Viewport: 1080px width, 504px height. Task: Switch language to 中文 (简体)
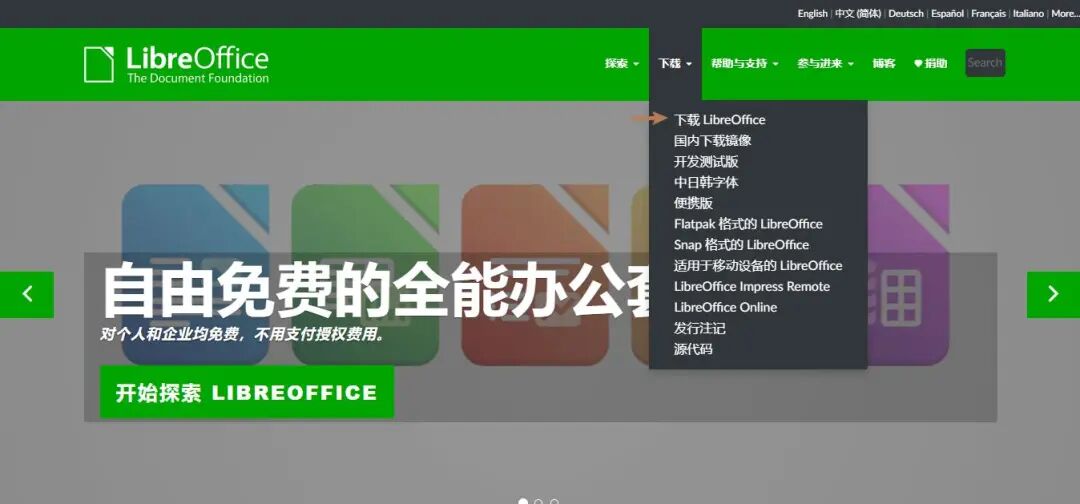(x=858, y=14)
